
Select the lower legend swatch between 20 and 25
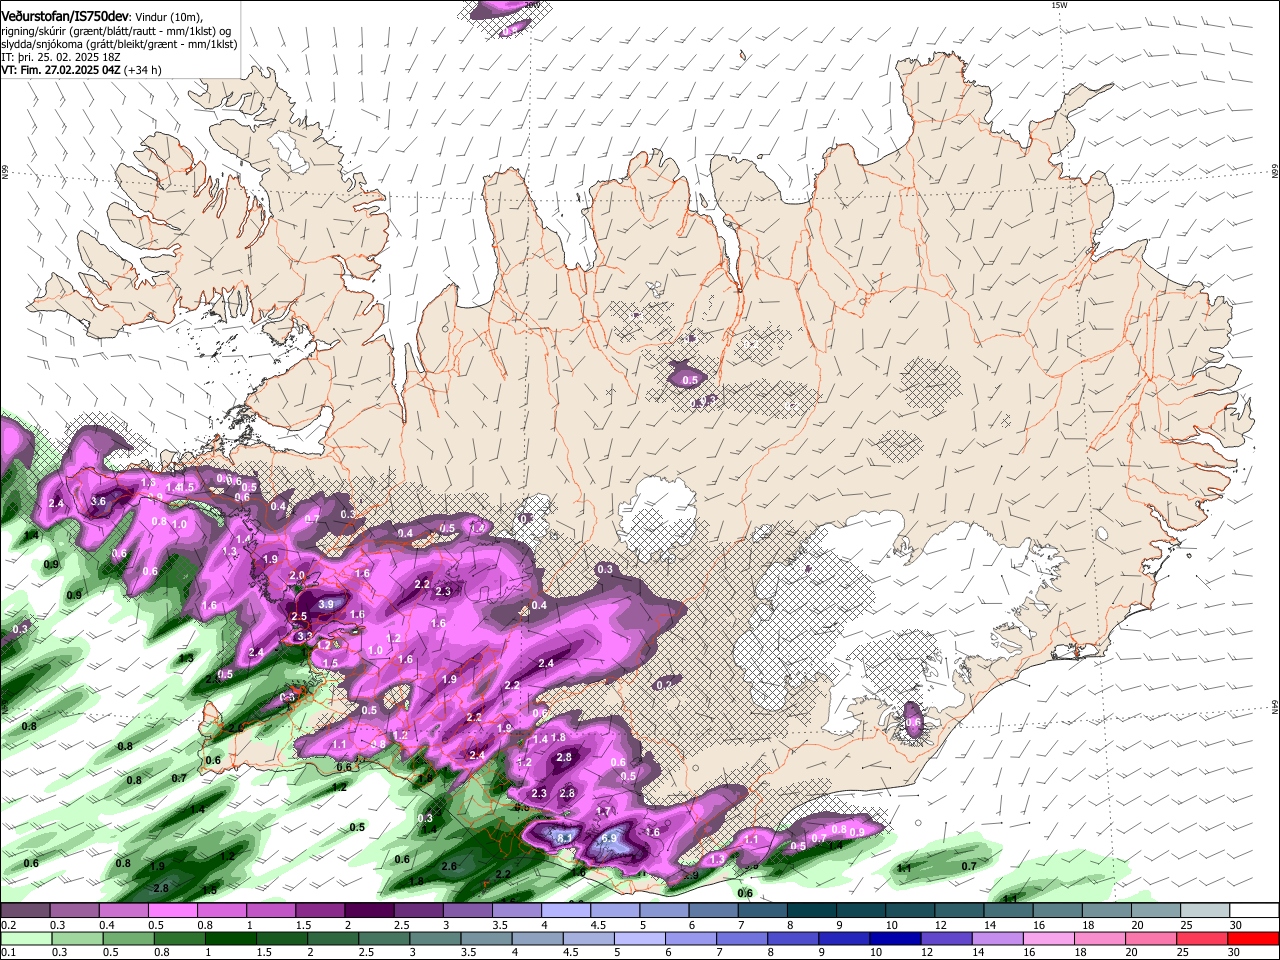(x=1152, y=938)
